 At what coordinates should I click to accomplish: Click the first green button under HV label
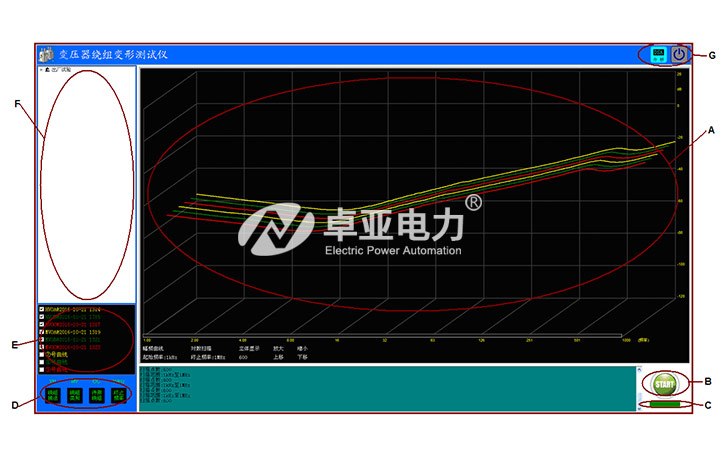pyautogui.click(x=53, y=395)
